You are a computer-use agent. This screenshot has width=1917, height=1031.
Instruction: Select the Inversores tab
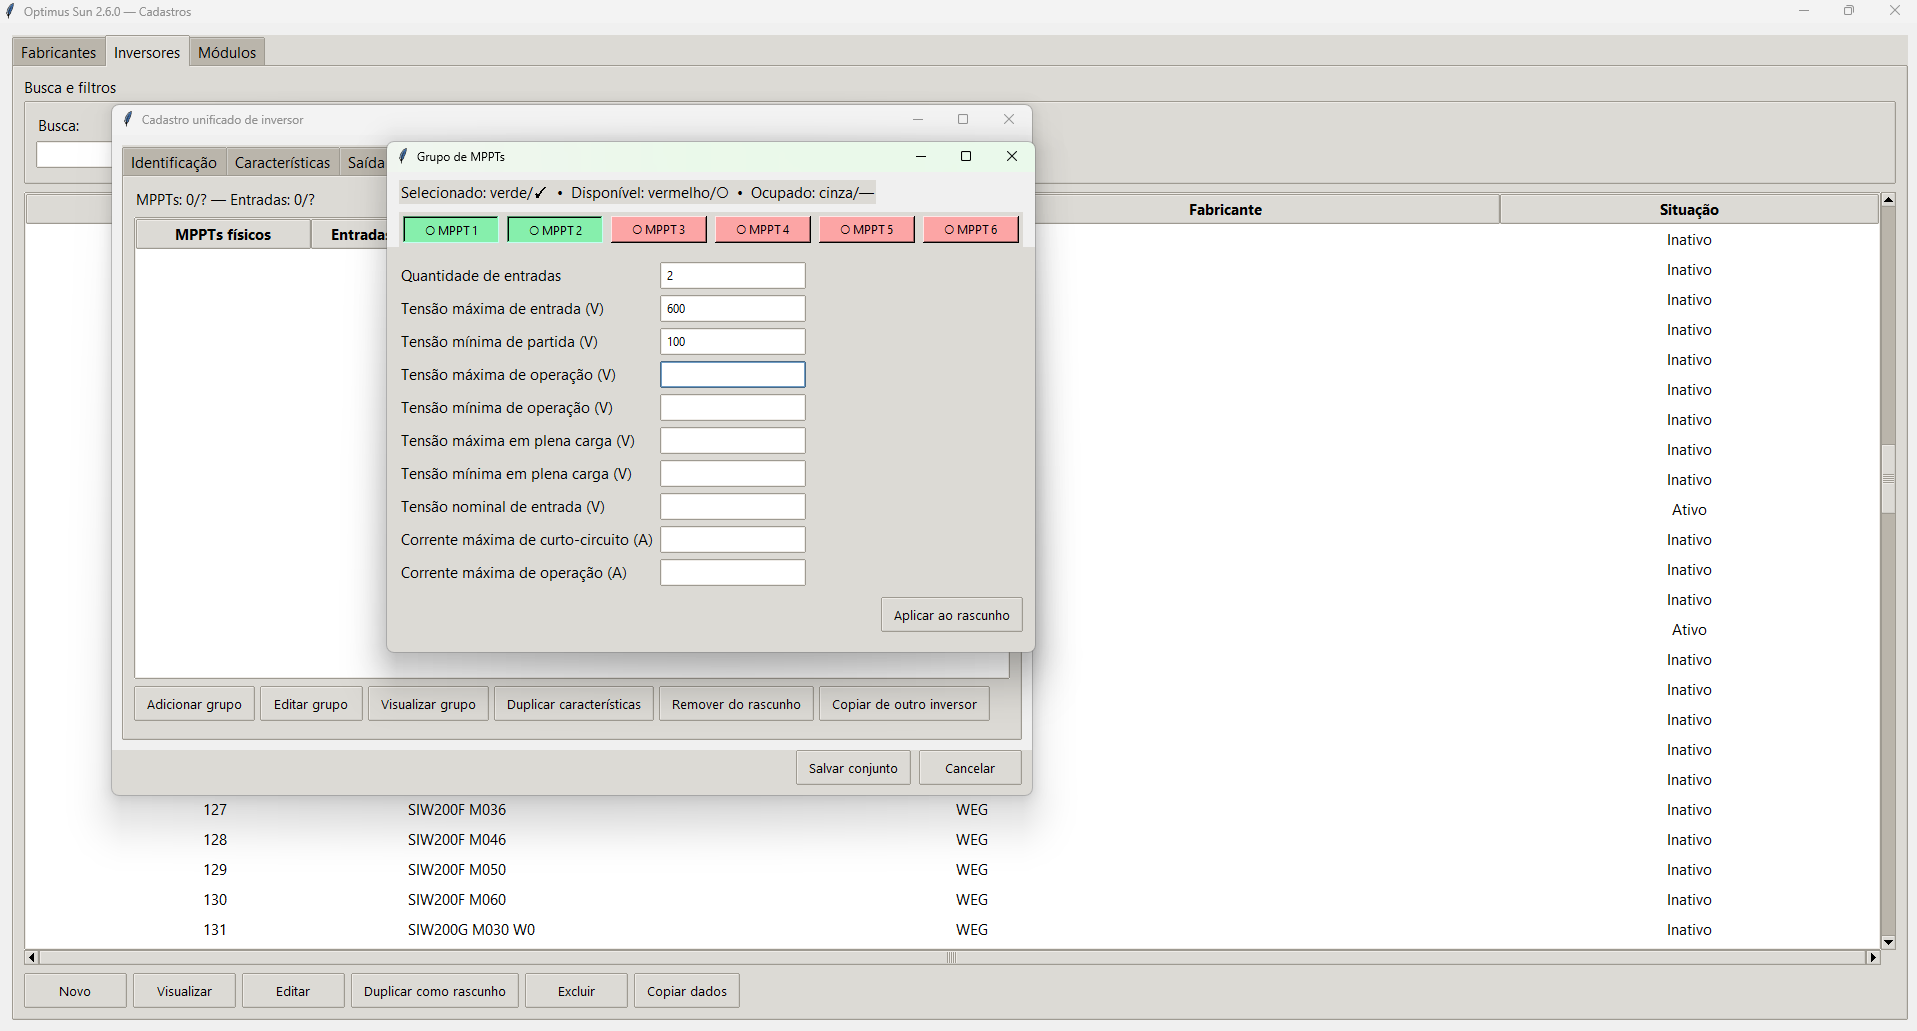coord(147,52)
